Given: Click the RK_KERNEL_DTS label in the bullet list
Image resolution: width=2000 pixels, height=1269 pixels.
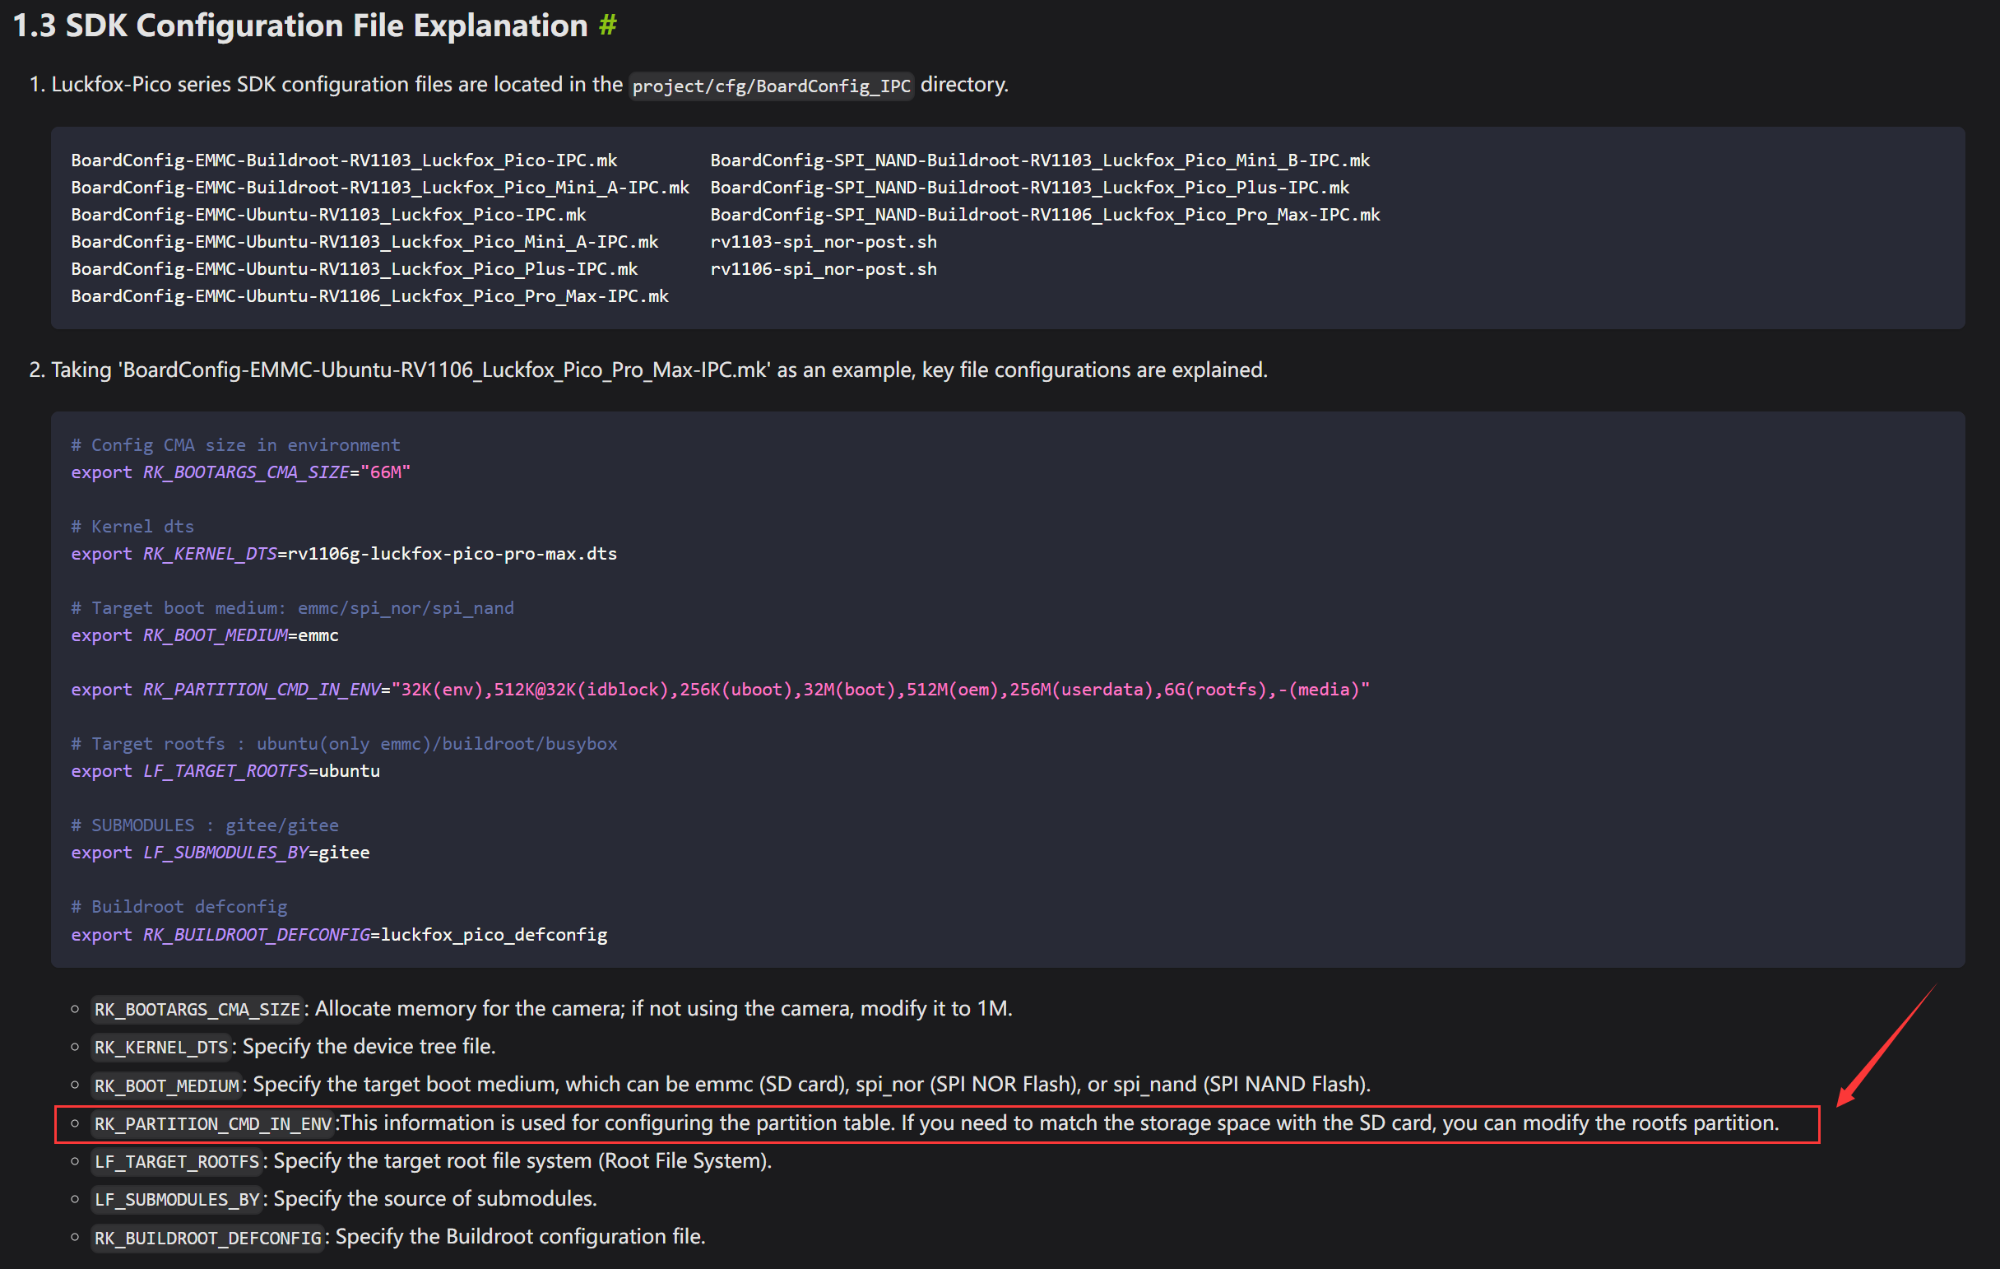Looking at the screenshot, I should point(161,1048).
